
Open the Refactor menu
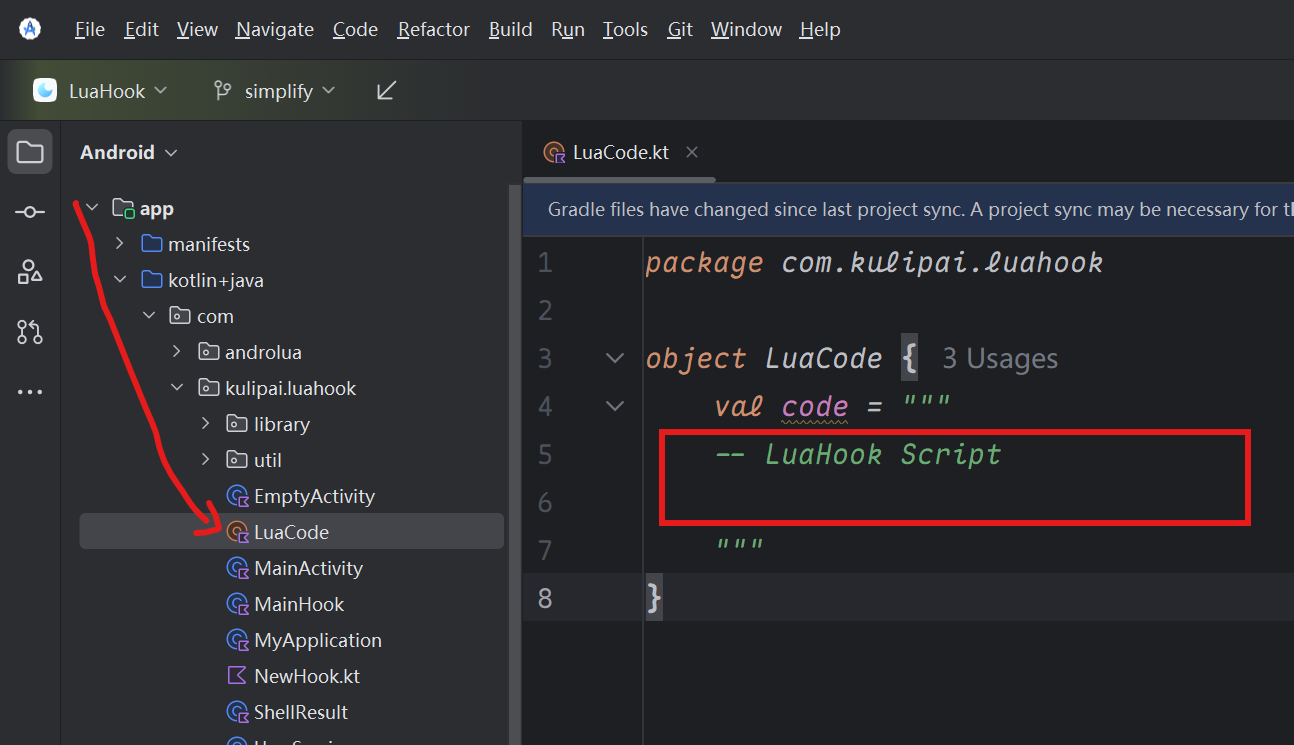point(433,29)
